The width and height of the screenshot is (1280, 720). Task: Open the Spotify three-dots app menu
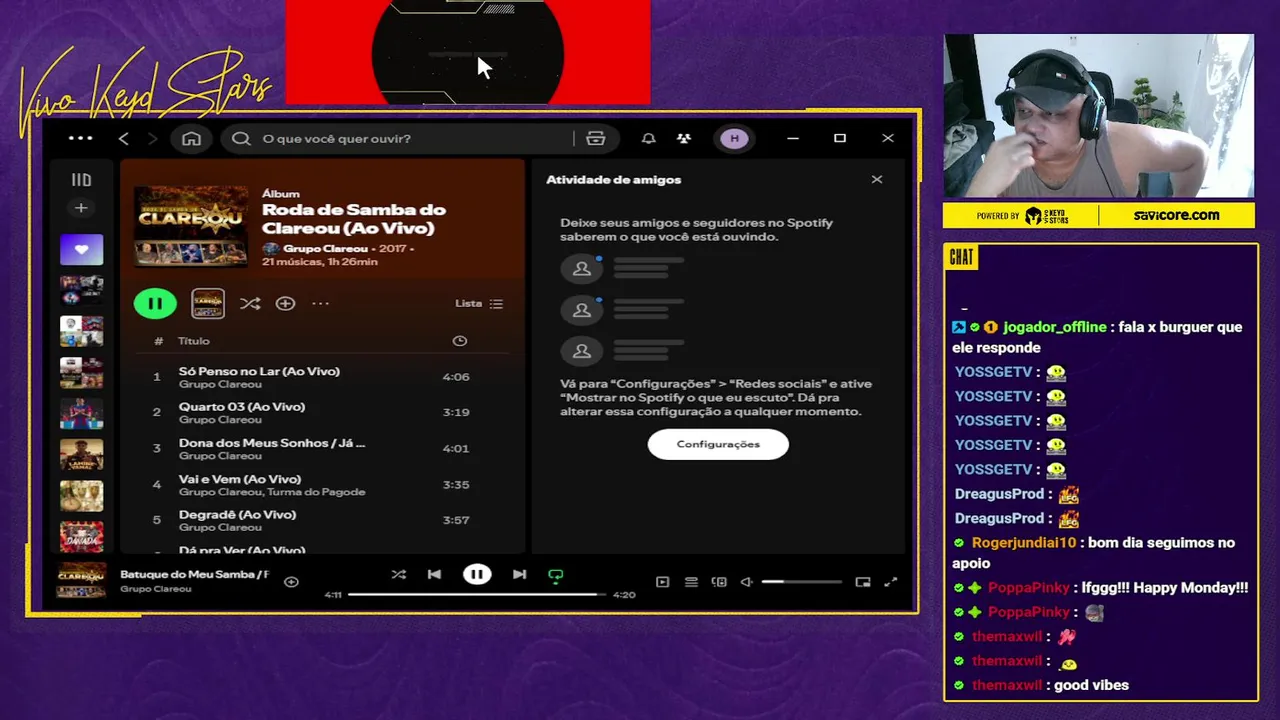click(81, 138)
